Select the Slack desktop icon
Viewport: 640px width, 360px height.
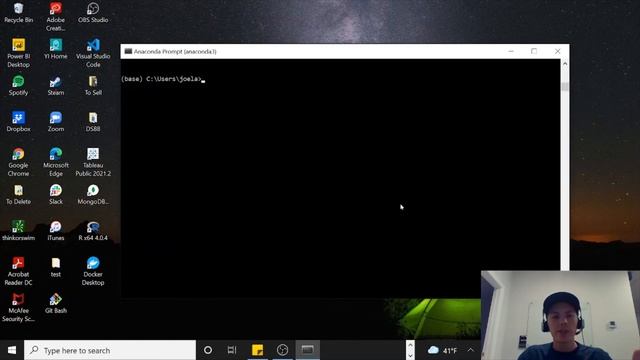56,194
